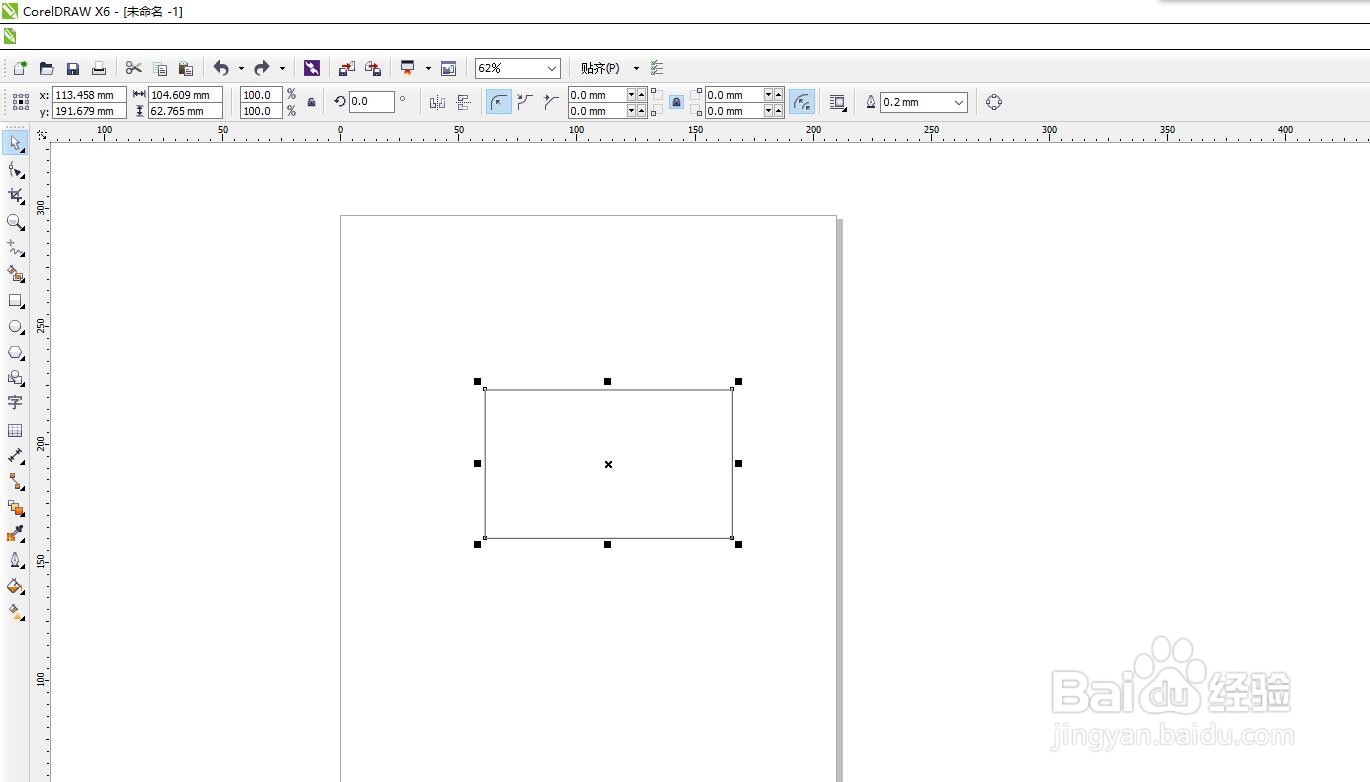This screenshot has width=1370, height=782.
Task: Paste from clipboard
Action: [186, 68]
